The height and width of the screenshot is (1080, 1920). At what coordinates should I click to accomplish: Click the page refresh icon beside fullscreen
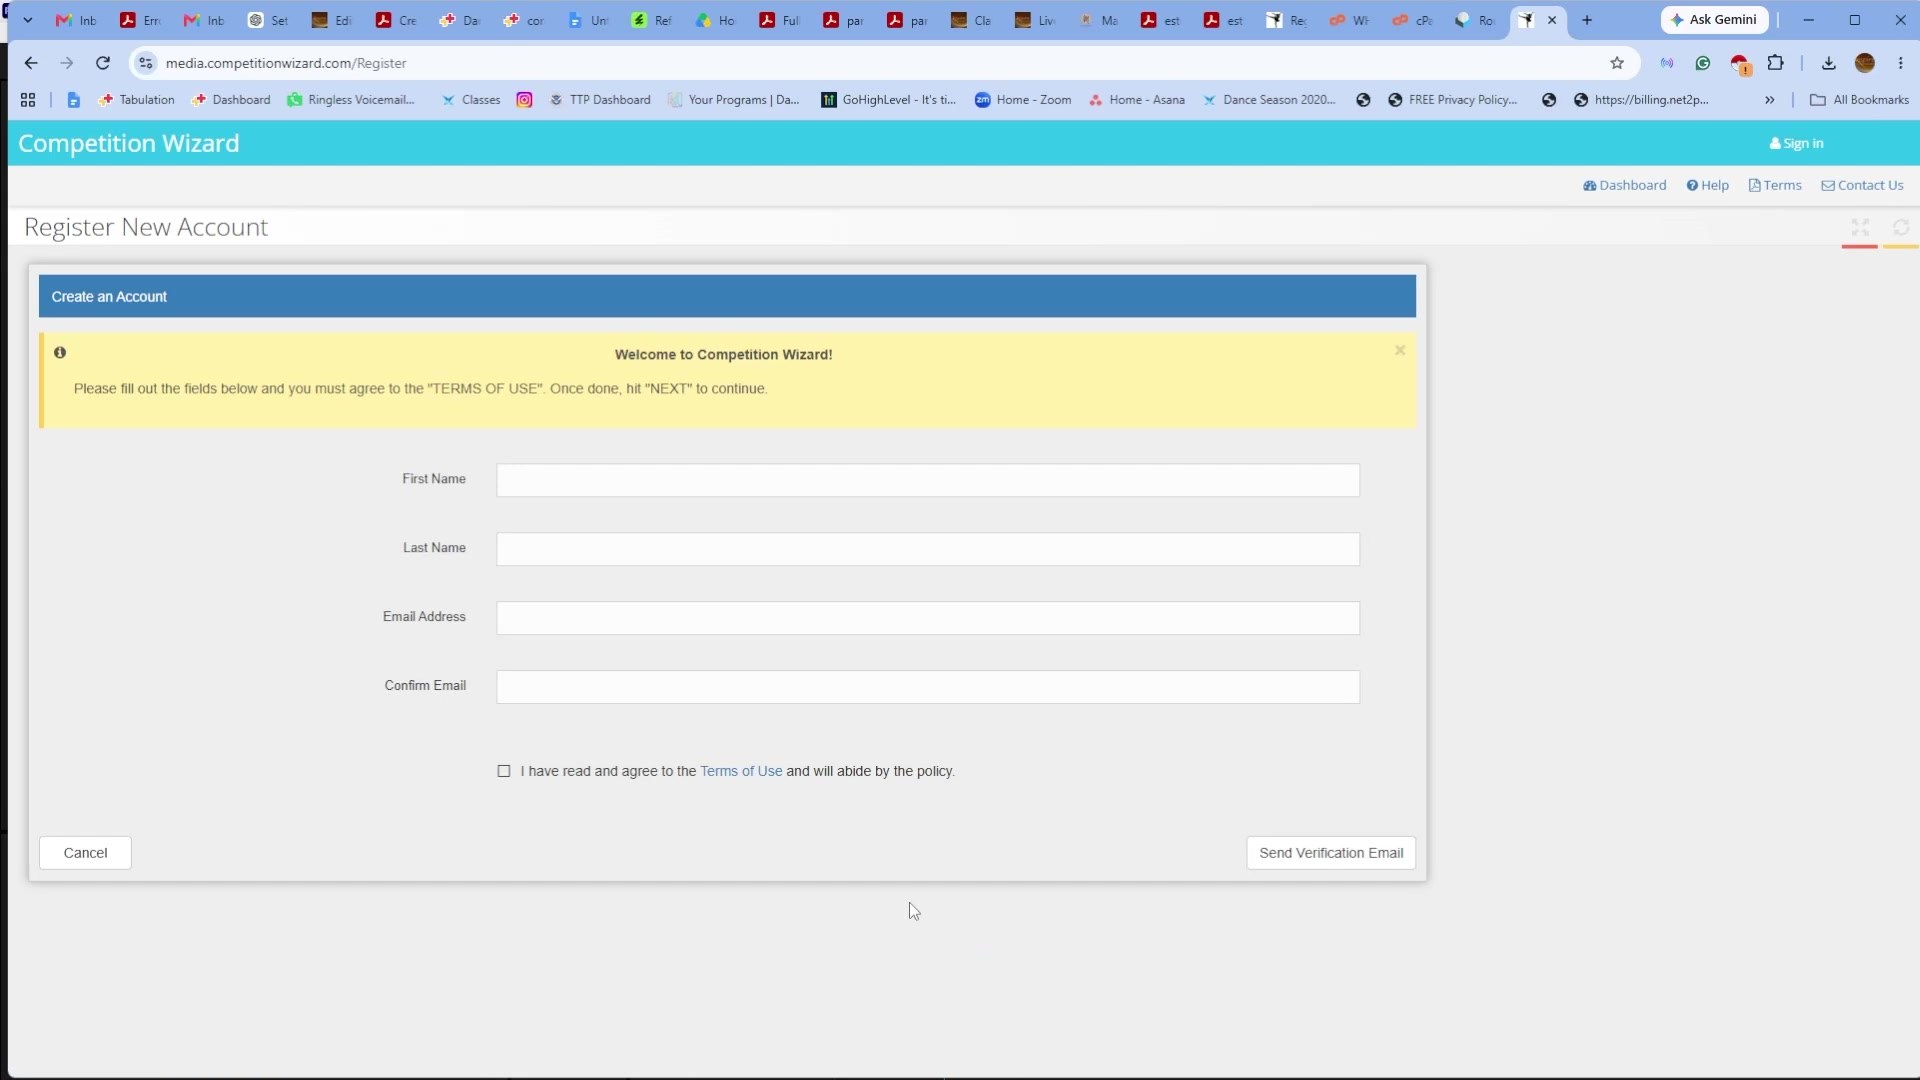point(1901,228)
